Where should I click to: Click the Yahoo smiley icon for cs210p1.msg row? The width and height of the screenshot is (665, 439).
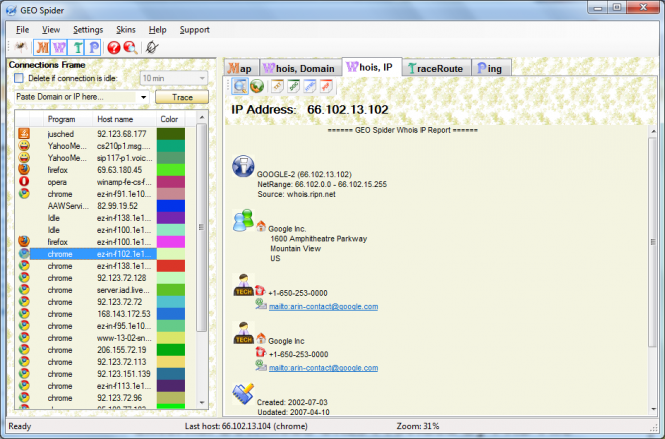click(24, 145)
